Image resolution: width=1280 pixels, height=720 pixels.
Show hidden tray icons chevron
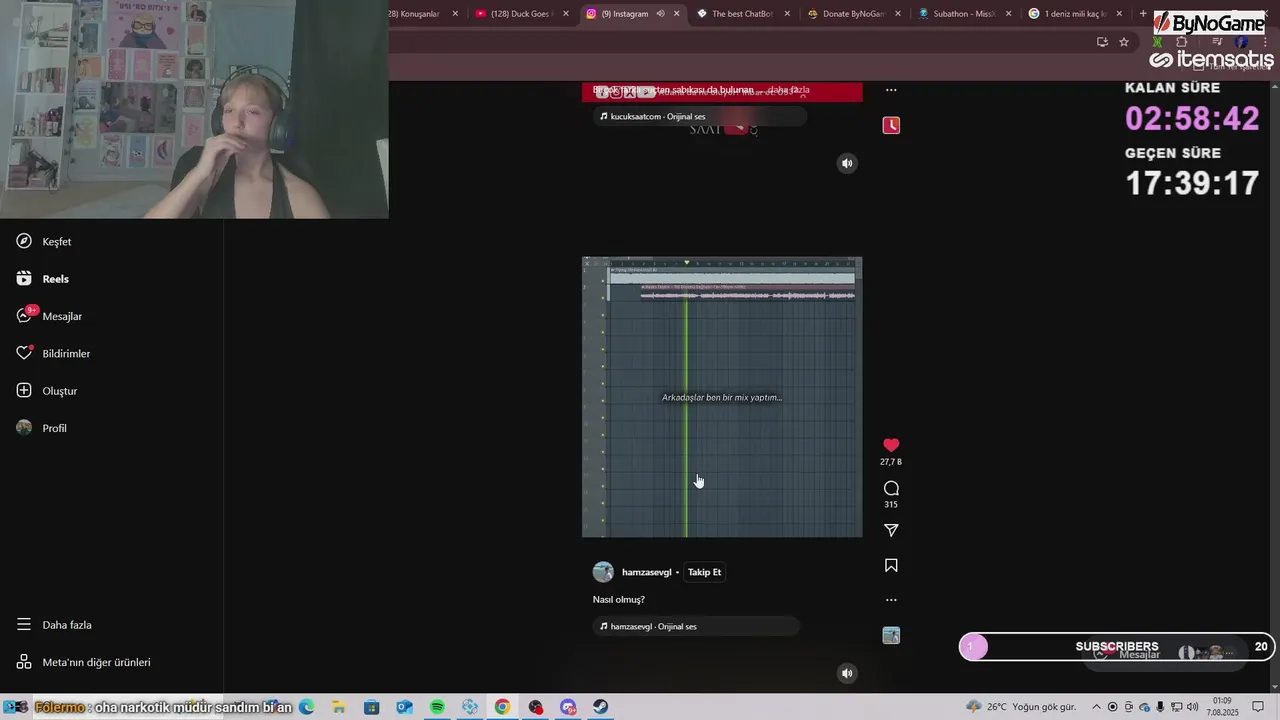coord(1096,707)
